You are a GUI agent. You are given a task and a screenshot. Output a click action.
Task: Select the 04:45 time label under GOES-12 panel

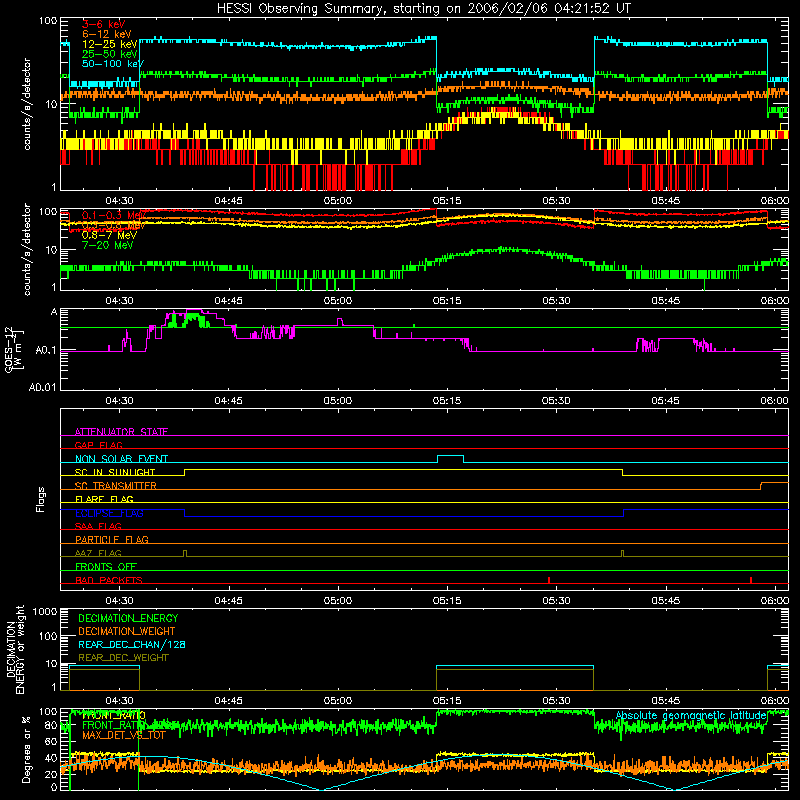click(x=228, y=401)
